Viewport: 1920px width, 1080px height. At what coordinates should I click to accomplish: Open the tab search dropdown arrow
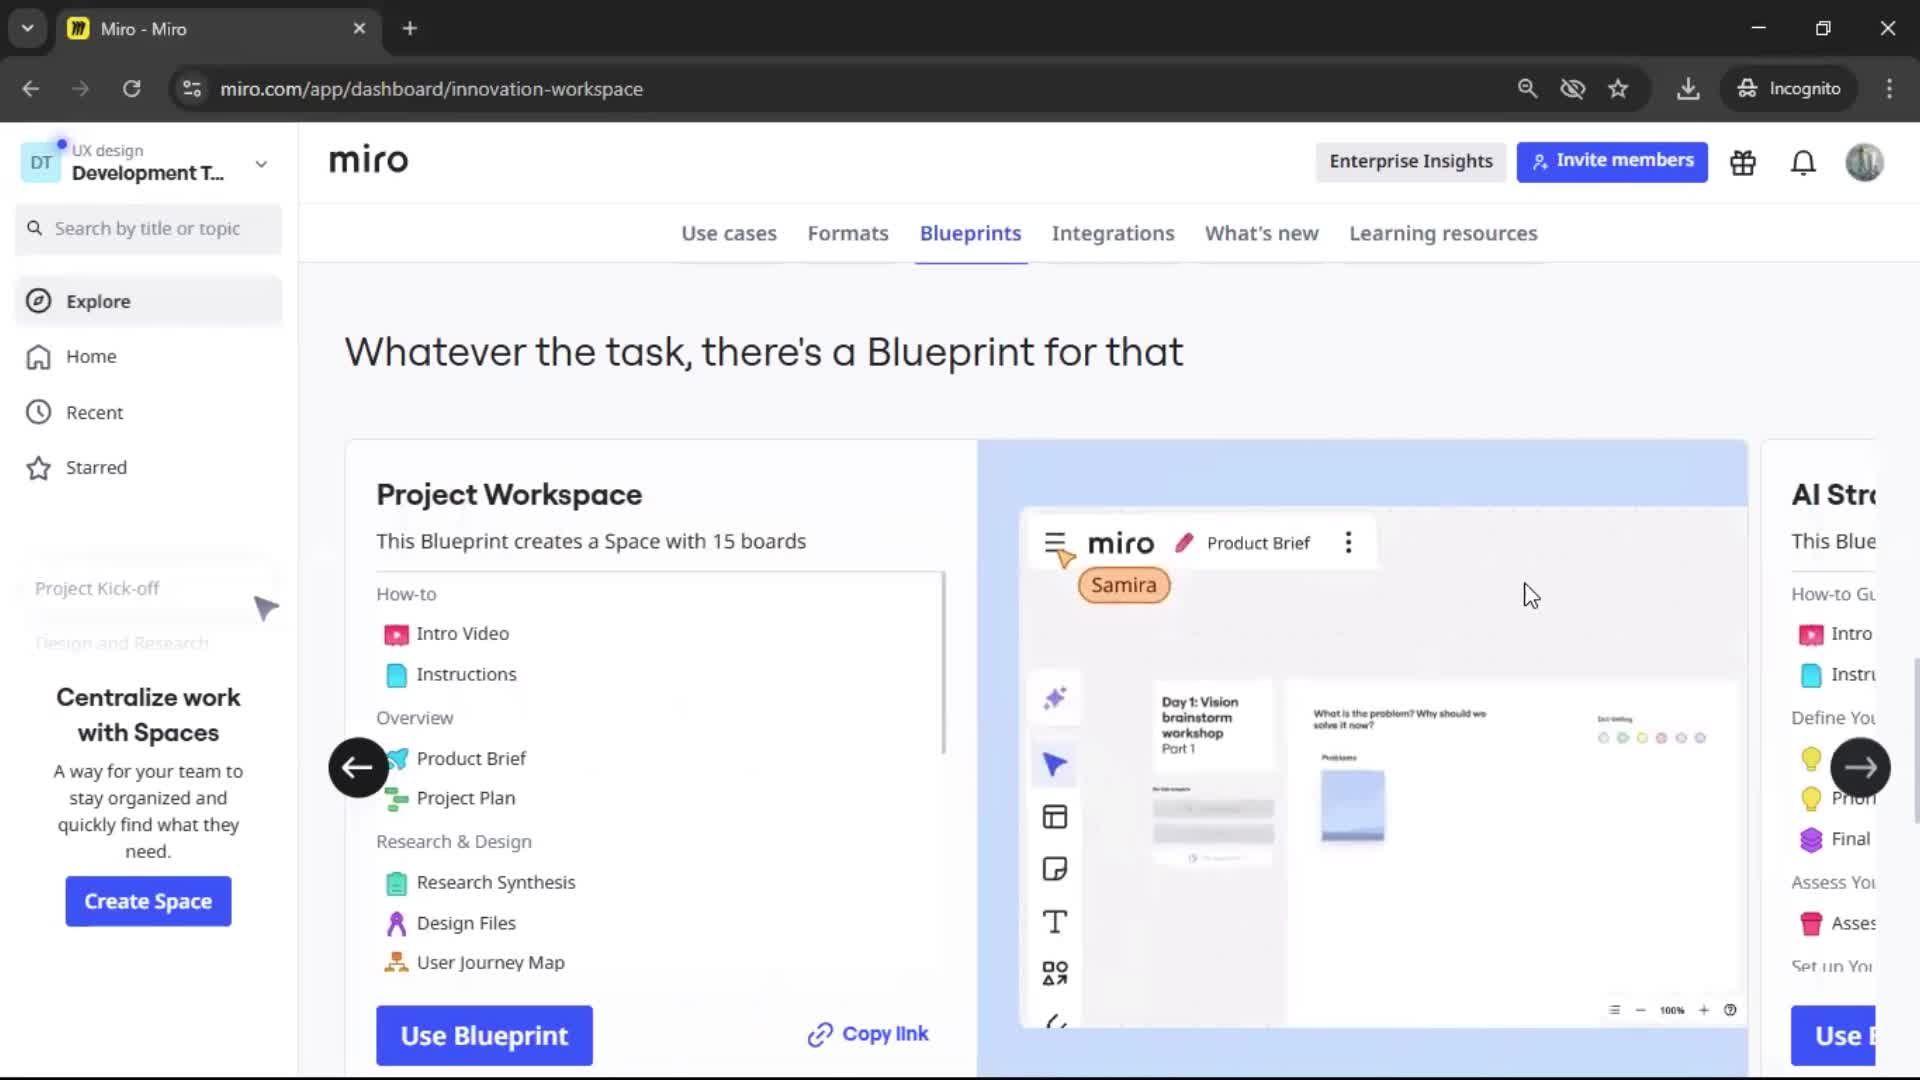[x=28, y=28]
